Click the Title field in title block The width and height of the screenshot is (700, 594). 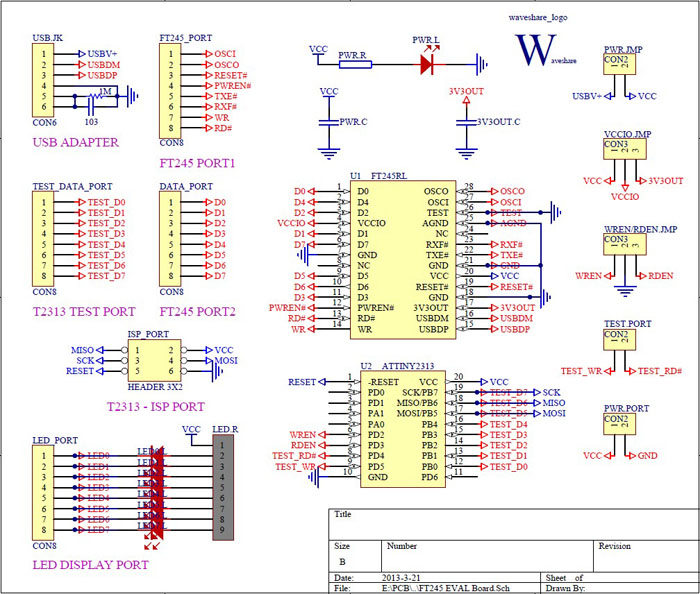(514, 524)
